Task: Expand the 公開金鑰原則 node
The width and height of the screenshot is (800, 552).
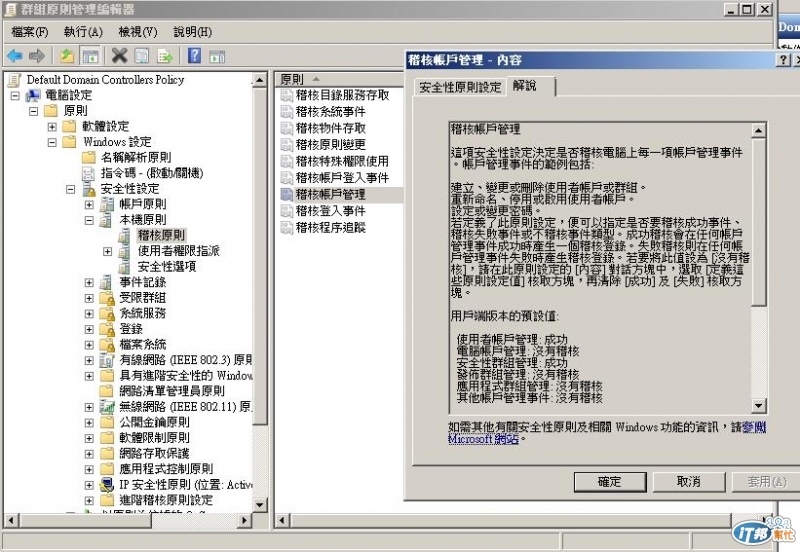Action: [x=89, y=423]
